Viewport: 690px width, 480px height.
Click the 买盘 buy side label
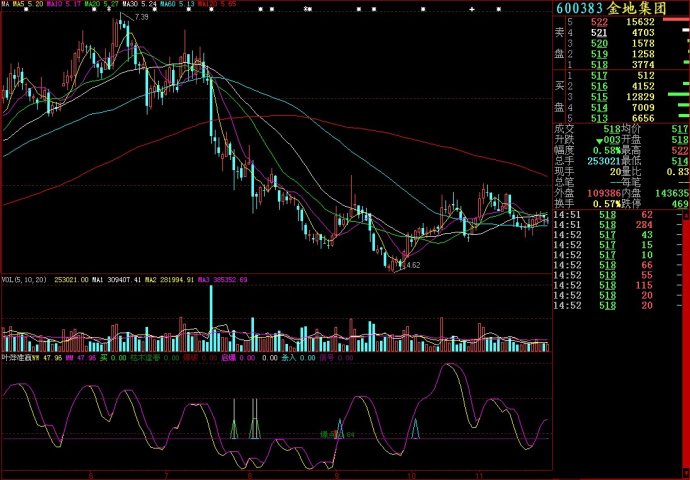(559, 97)
